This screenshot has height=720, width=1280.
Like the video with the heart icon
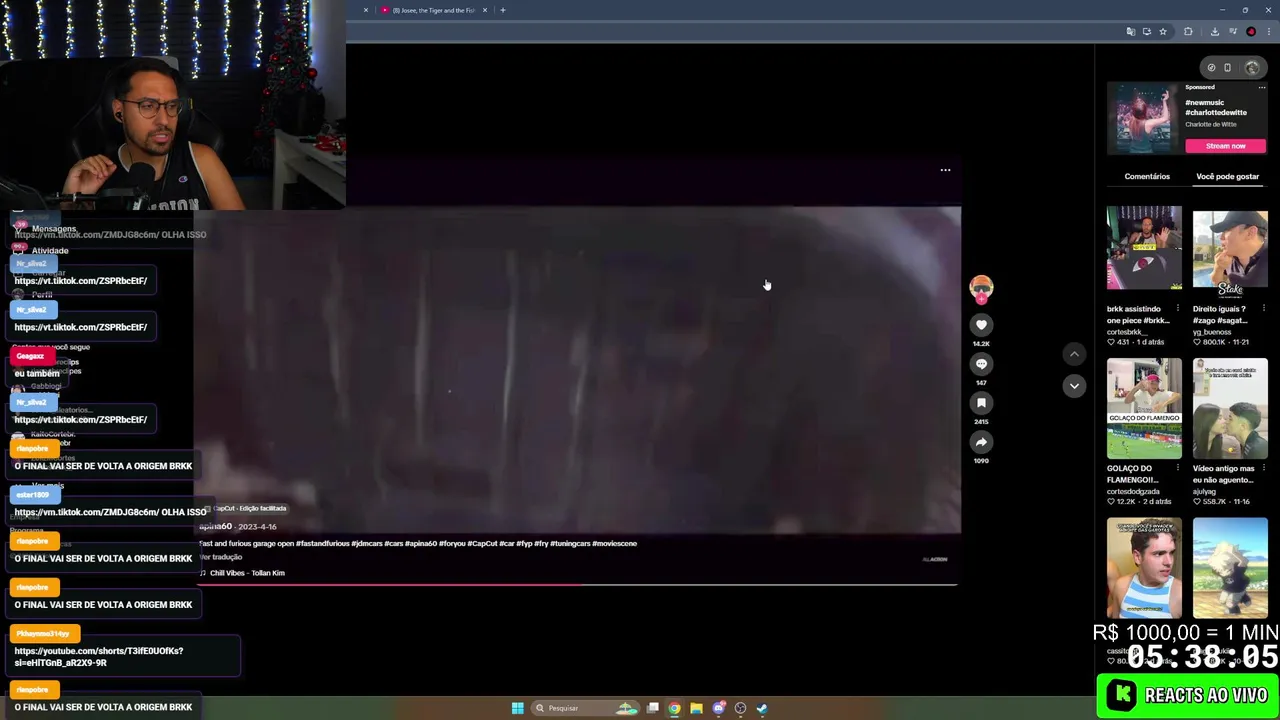tap(981, 325)
